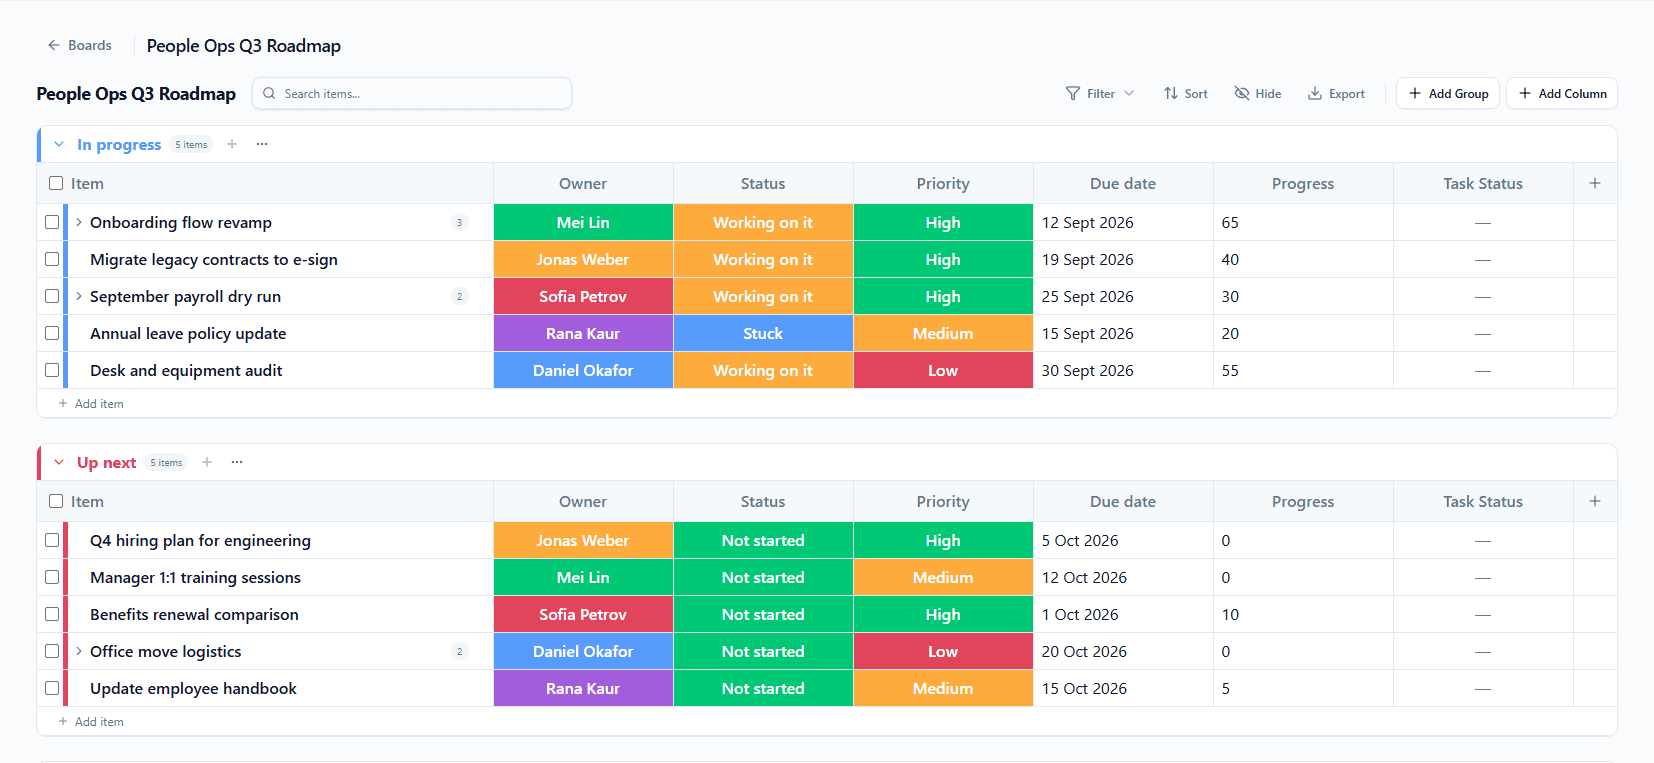Click plus icon beside Up next group
Screen dimensions: 1654x763
coord(207,462)
